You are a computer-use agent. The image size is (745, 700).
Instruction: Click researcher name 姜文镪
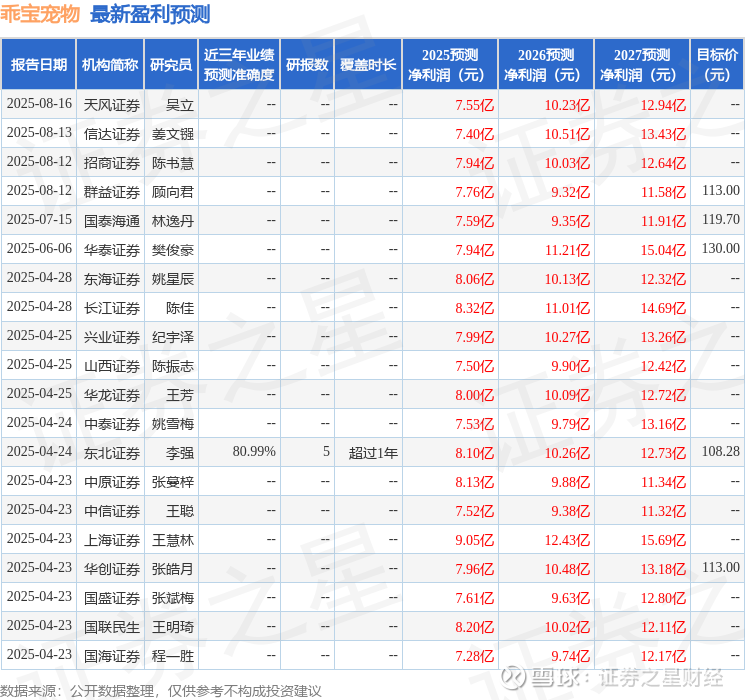click(172, 134)
